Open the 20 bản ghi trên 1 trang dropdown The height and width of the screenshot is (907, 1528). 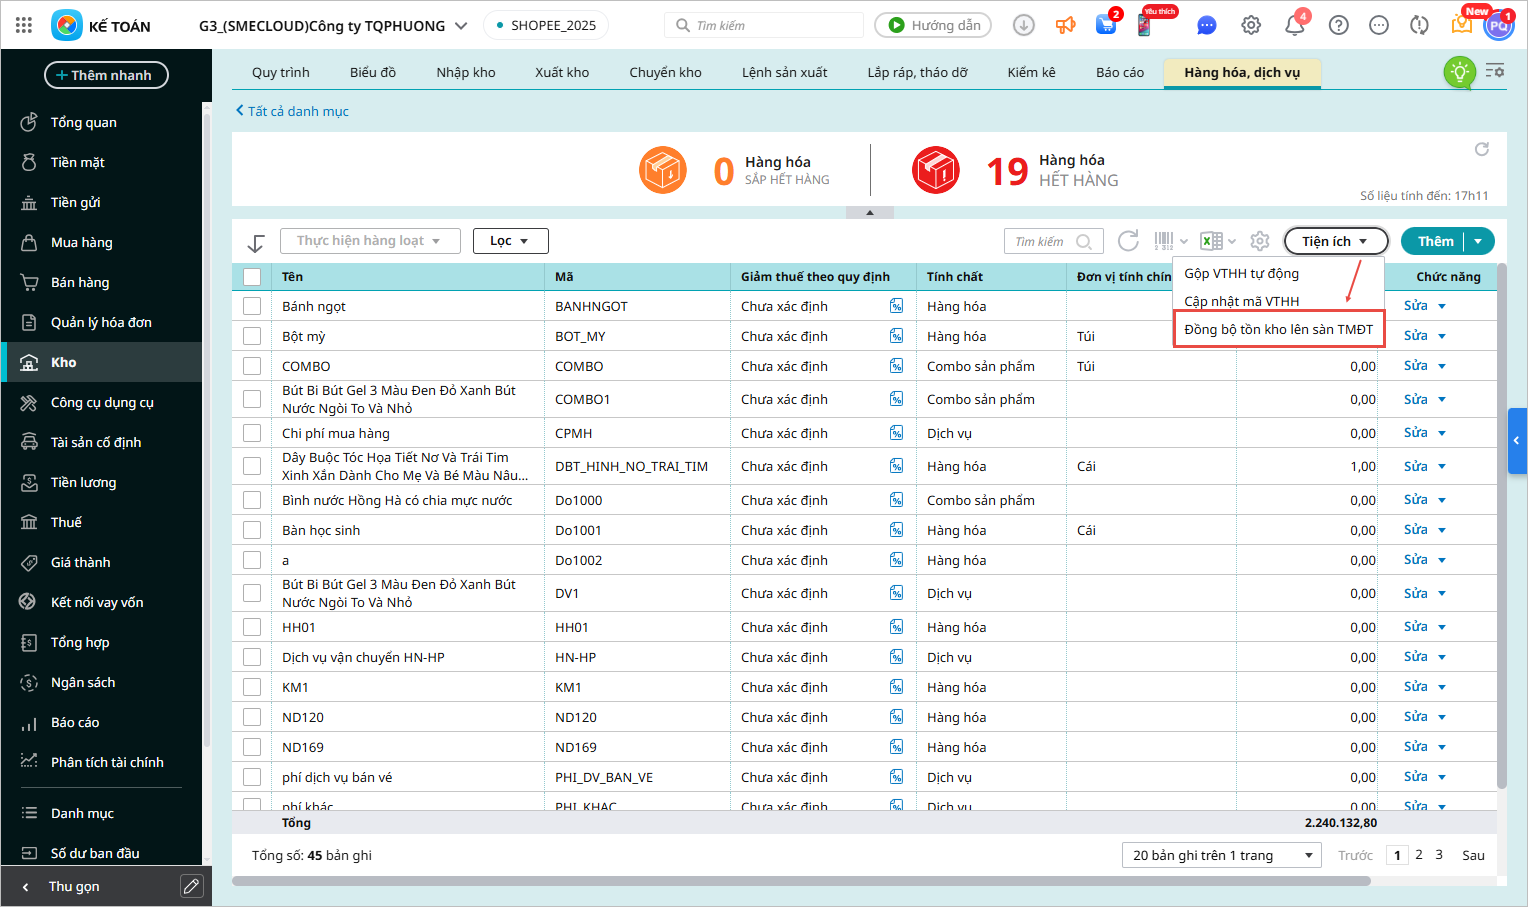(x=1222, y=855)
